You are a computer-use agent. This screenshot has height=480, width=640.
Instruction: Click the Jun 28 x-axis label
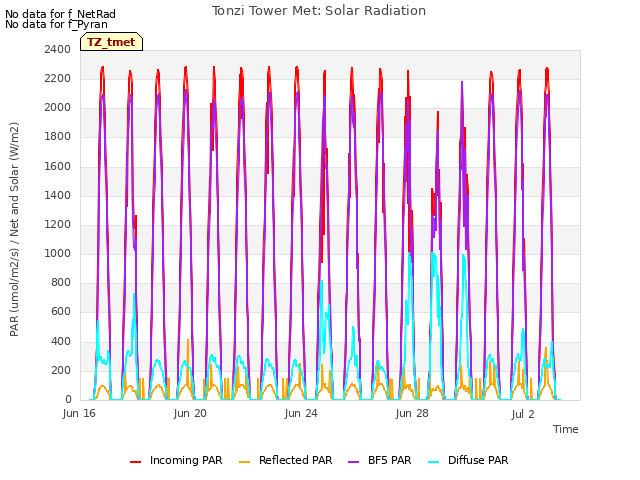(412, 413)
